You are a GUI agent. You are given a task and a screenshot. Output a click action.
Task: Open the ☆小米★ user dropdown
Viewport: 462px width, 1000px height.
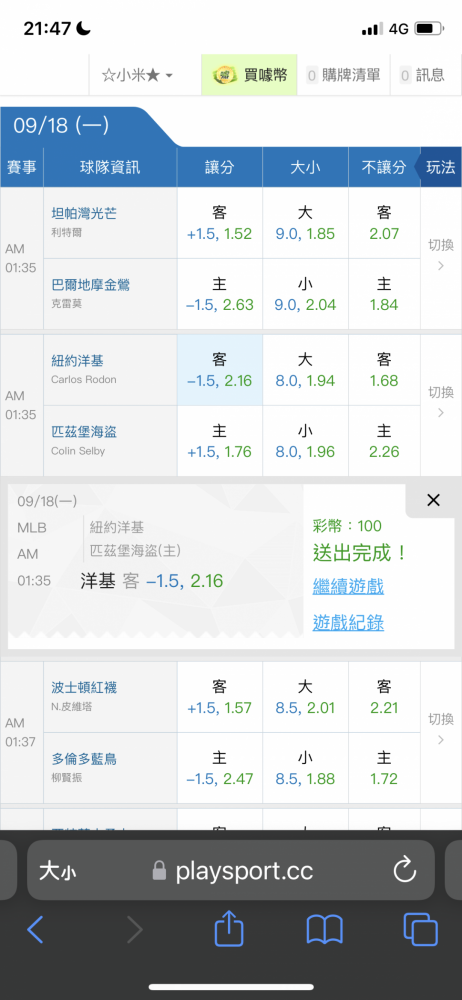(x=137, y=75)
